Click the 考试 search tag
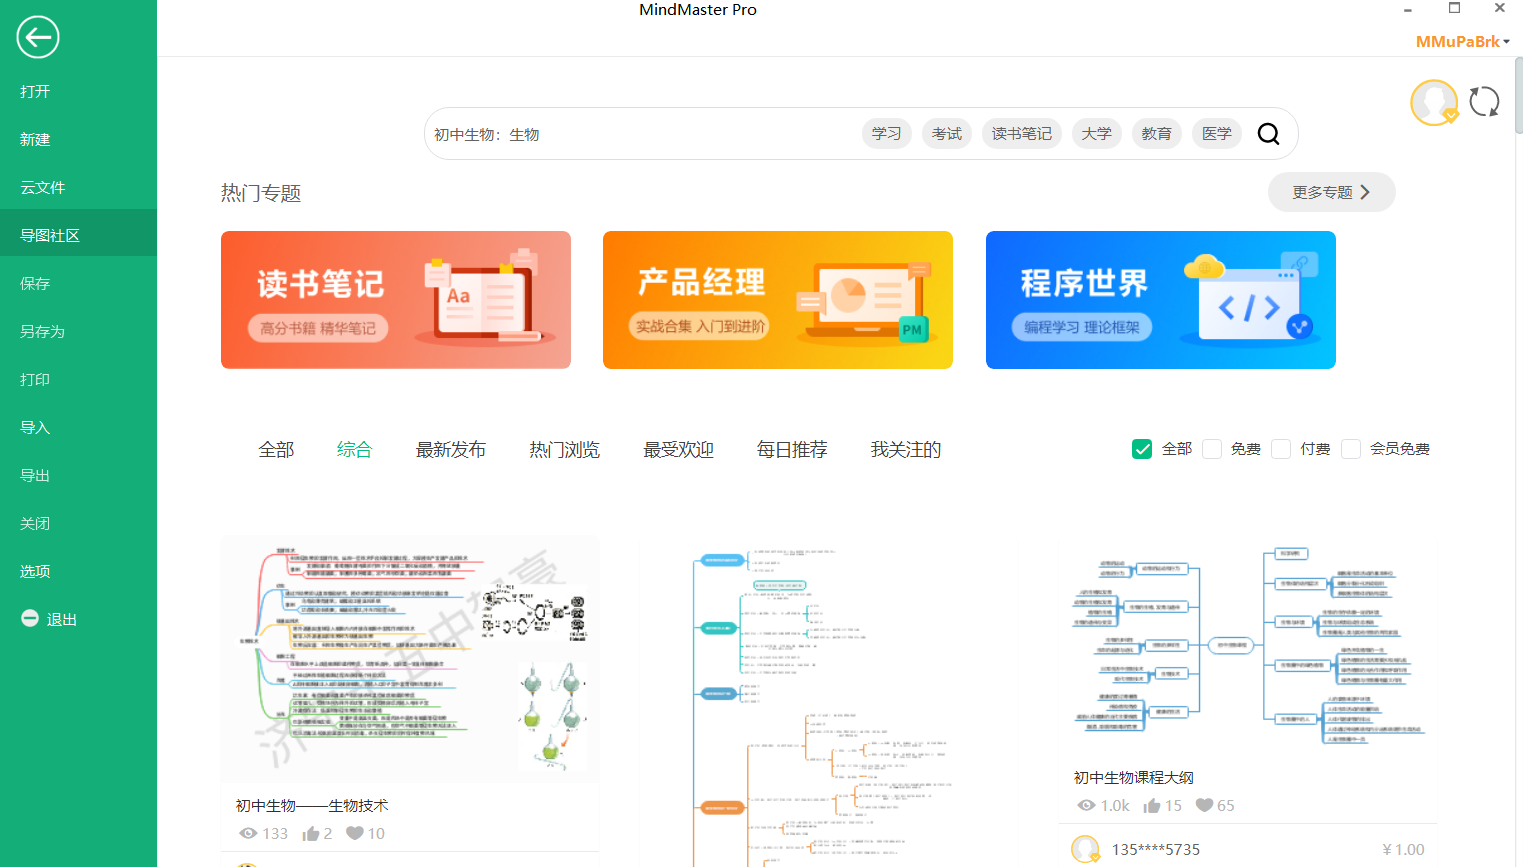The height and width of the screenshot is (867, 1523). tap(947, 134)
